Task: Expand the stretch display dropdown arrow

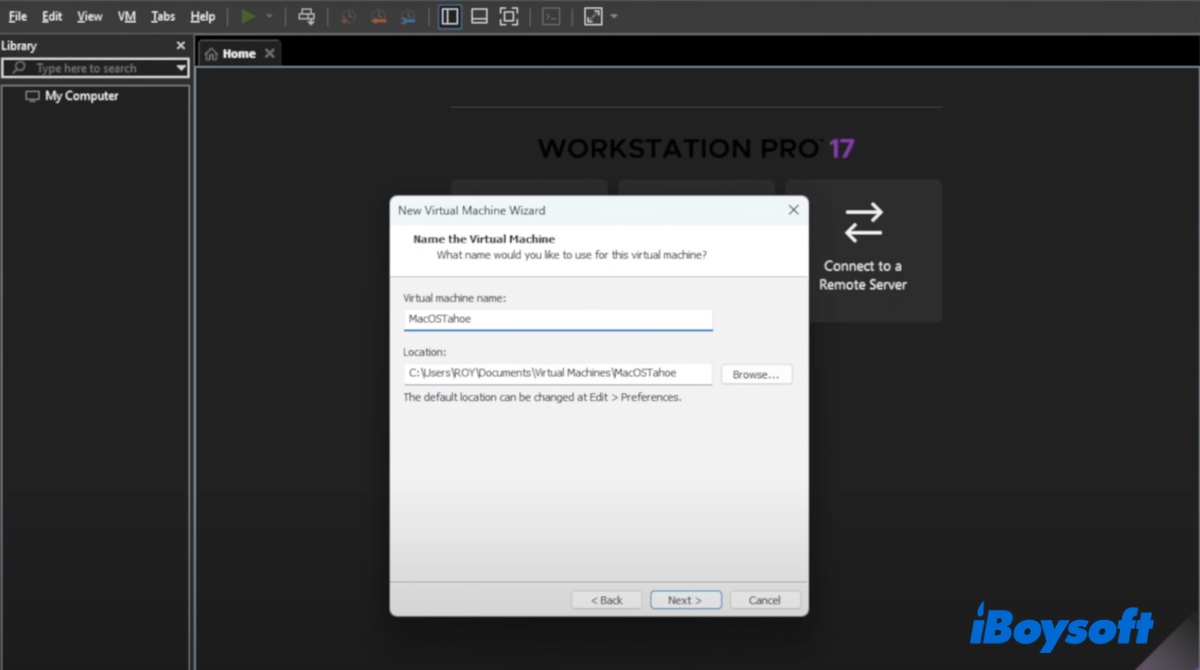Action: pyautogui.click(x=614, y=17)
